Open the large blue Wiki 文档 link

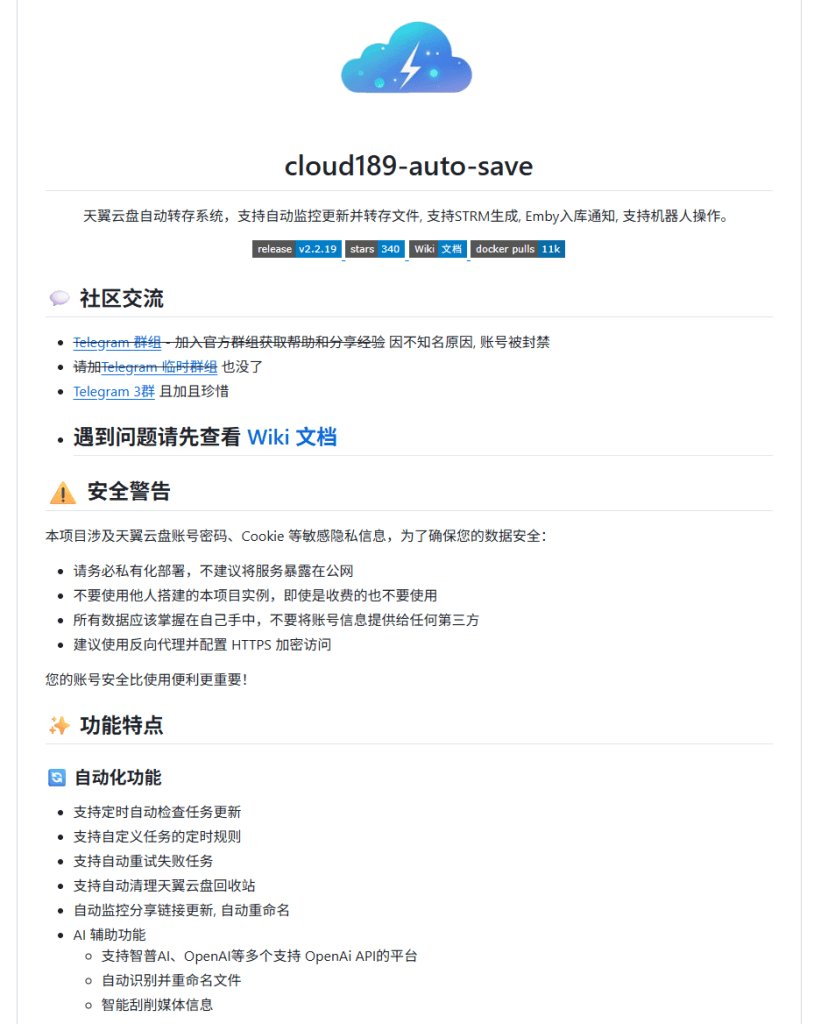pos(291,437)
